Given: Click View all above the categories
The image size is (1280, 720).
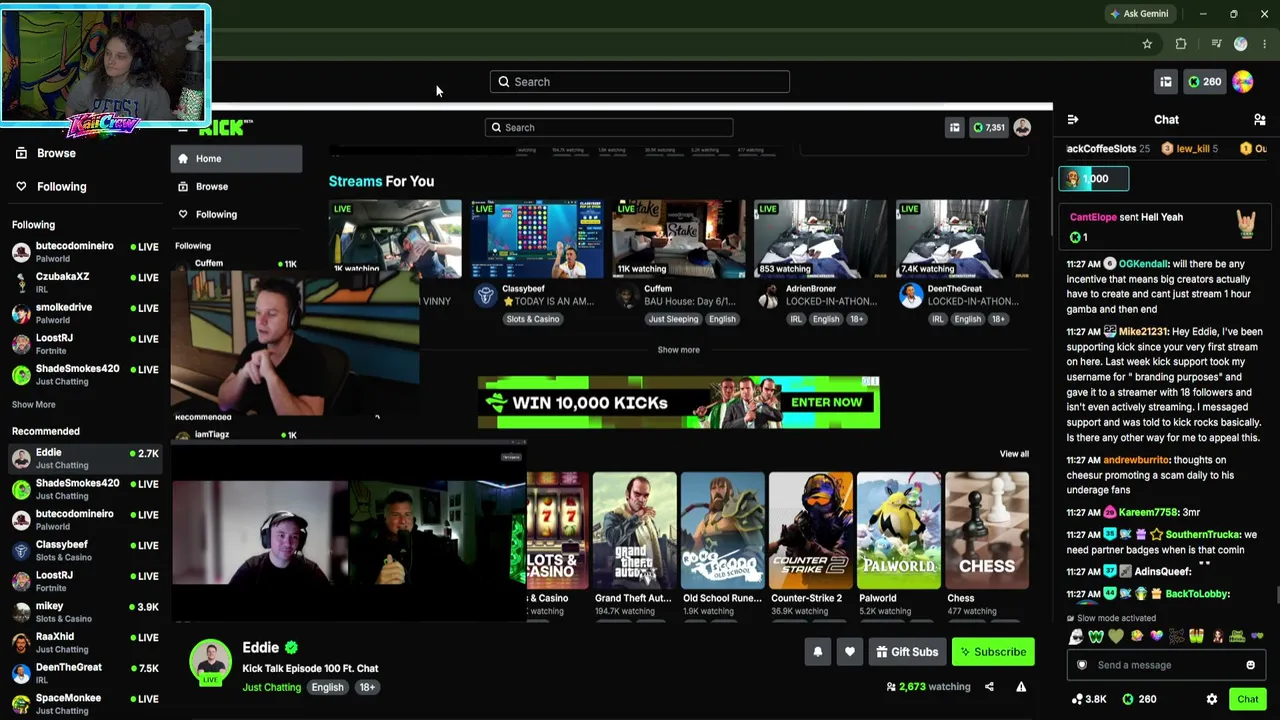Looking at the screenshot, I should click(x=1014, y=454).
